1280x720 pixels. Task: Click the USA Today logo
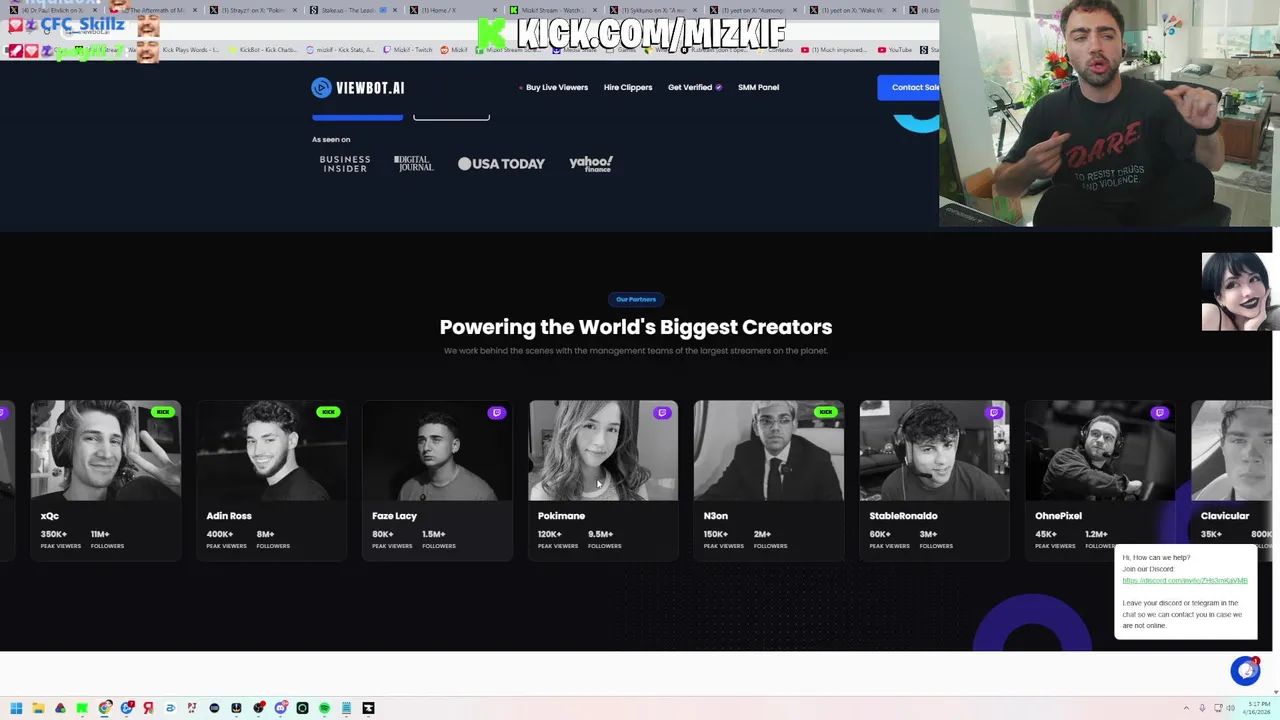coord(501,164)
